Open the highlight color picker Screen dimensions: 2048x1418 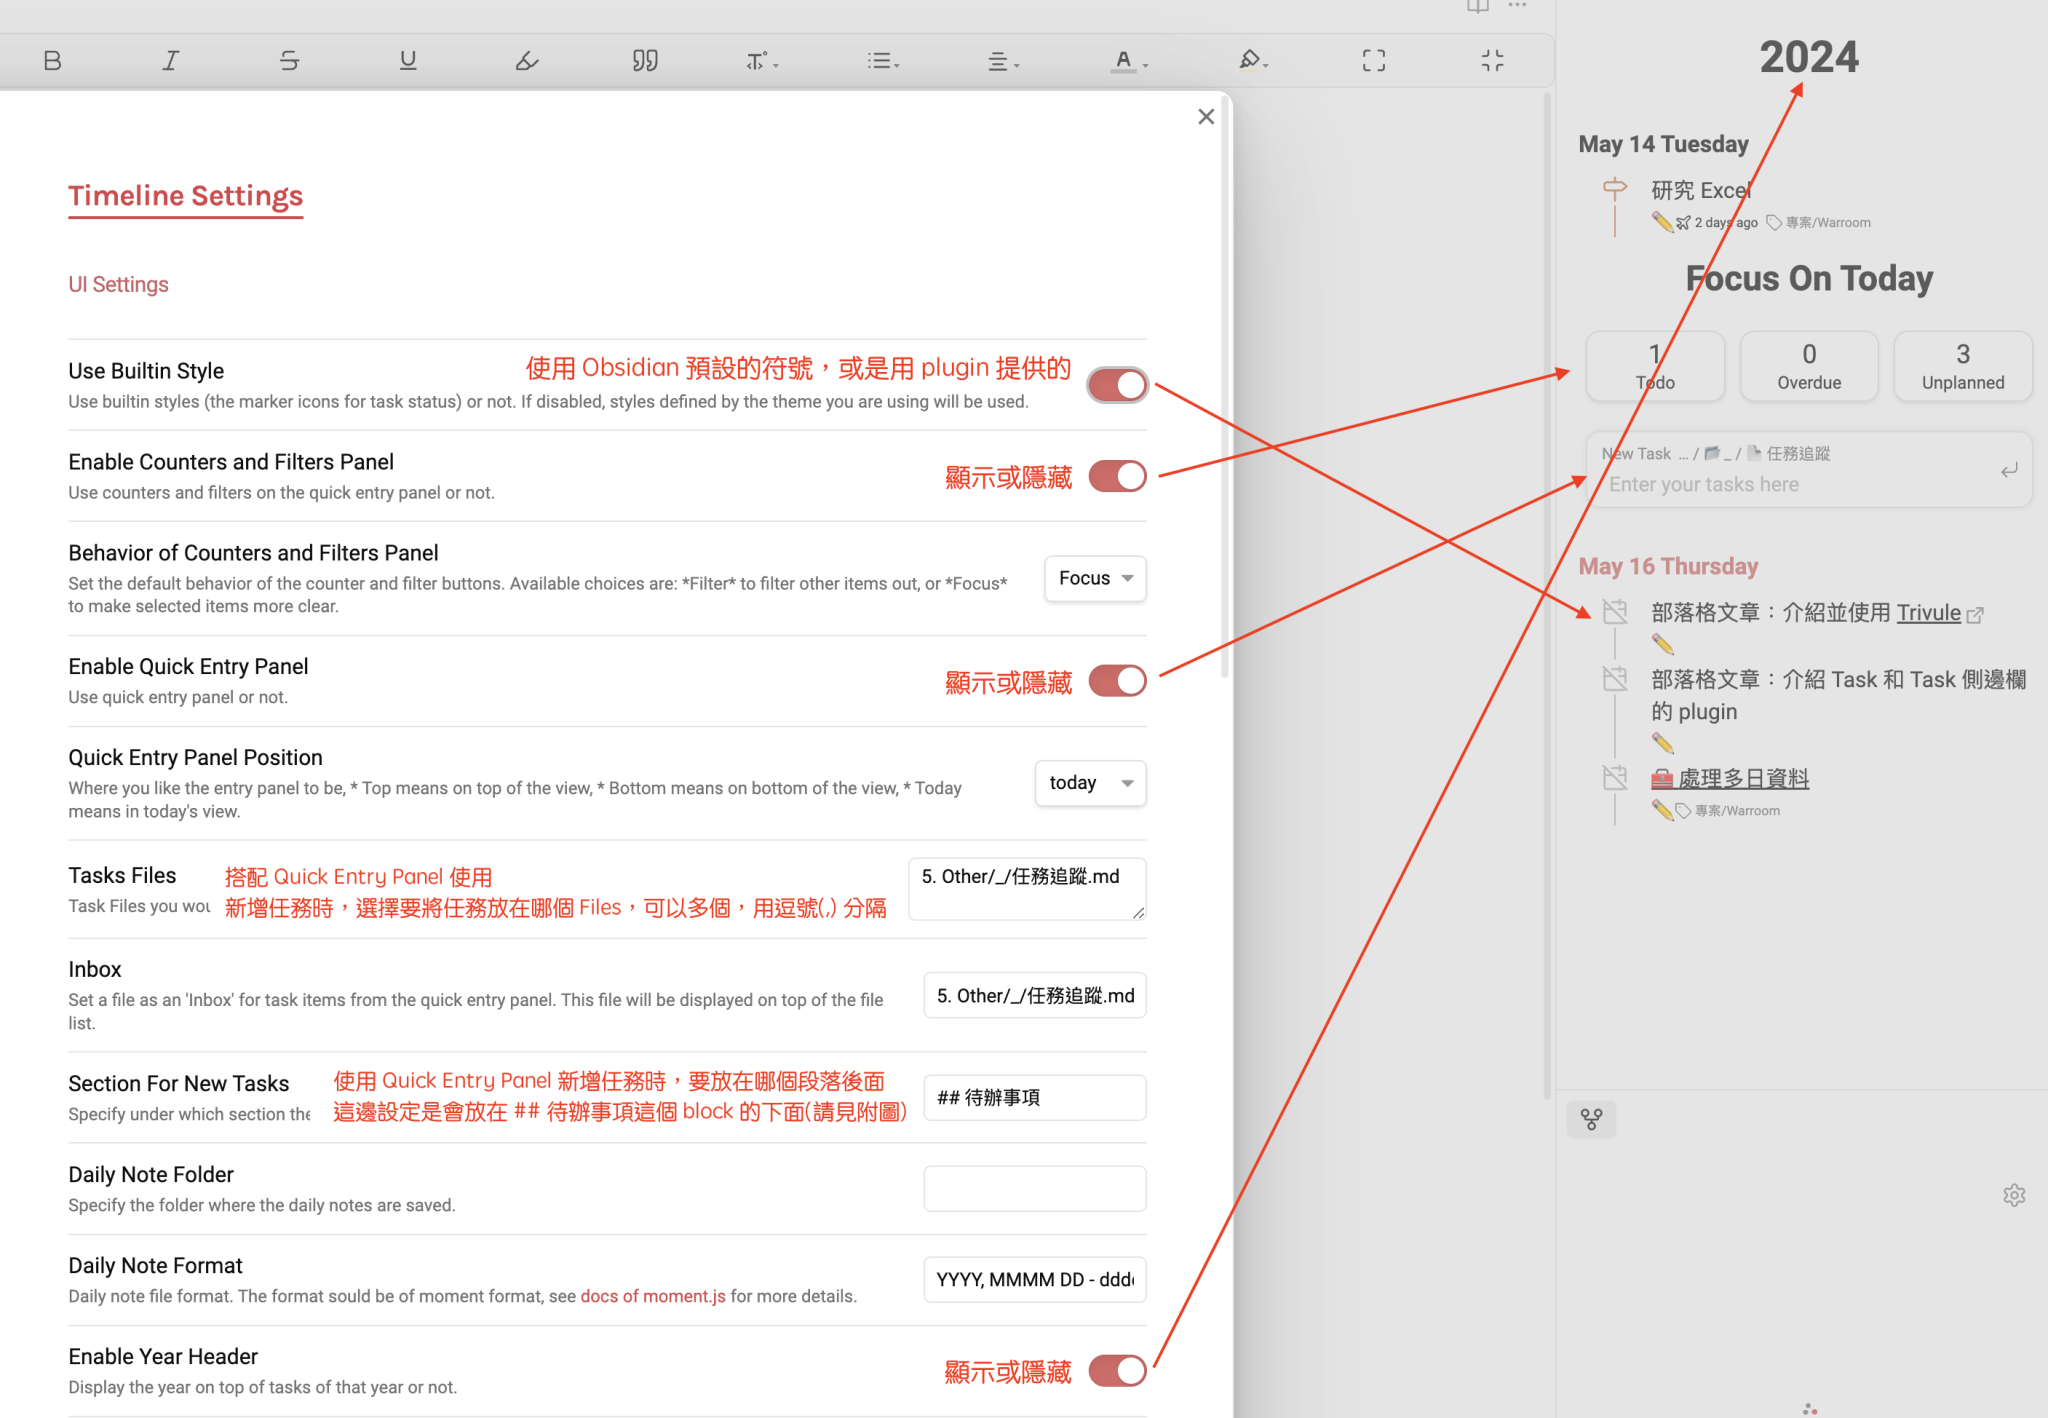tap(1253, 60)
